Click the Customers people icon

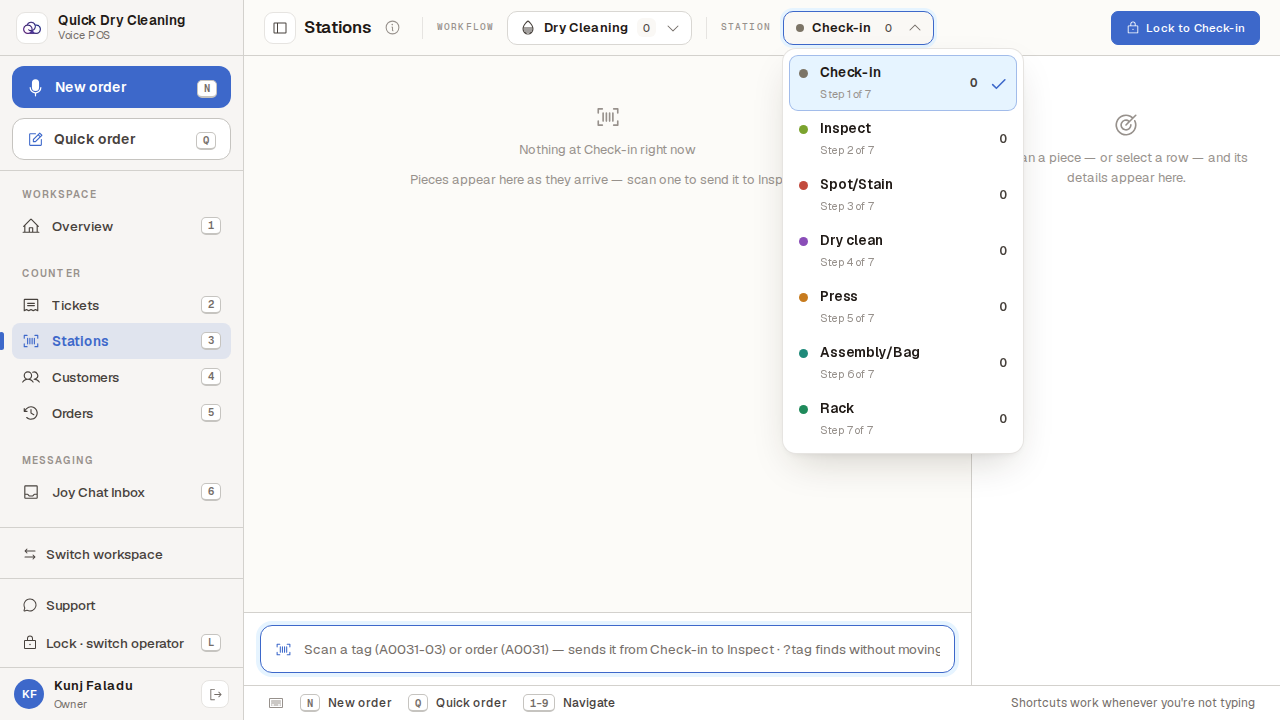click(x=31, y=377)
